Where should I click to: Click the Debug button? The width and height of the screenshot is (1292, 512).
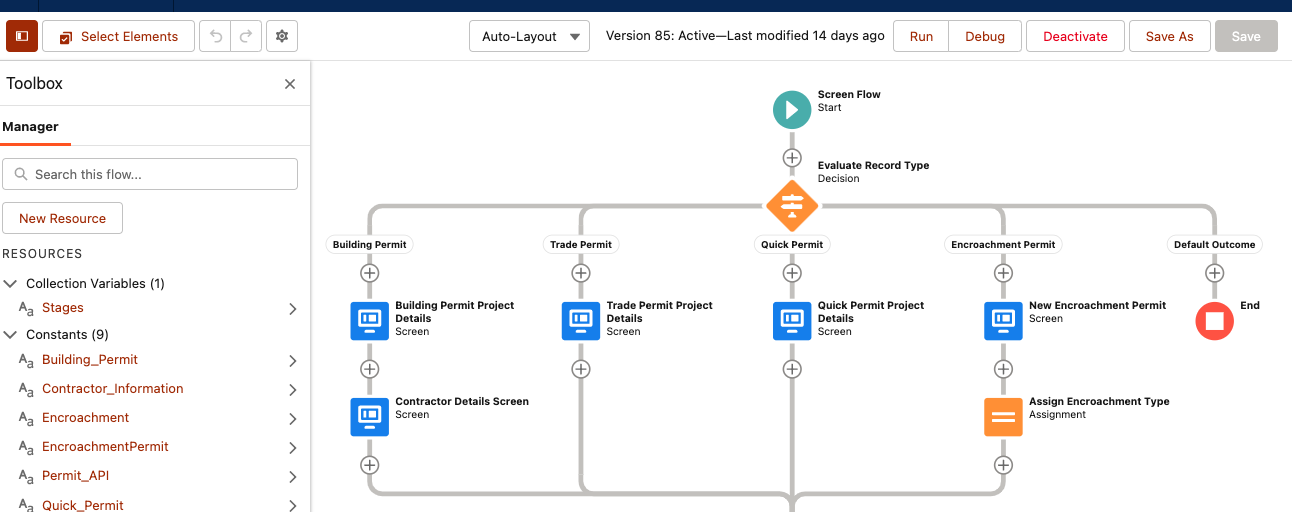click(x=985, y=36)
